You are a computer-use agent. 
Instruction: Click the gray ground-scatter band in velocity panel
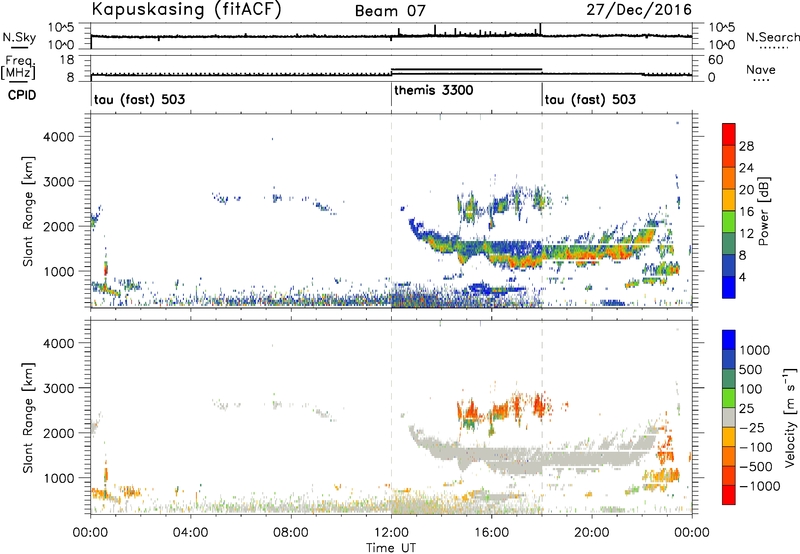click(x=531, y=454)
